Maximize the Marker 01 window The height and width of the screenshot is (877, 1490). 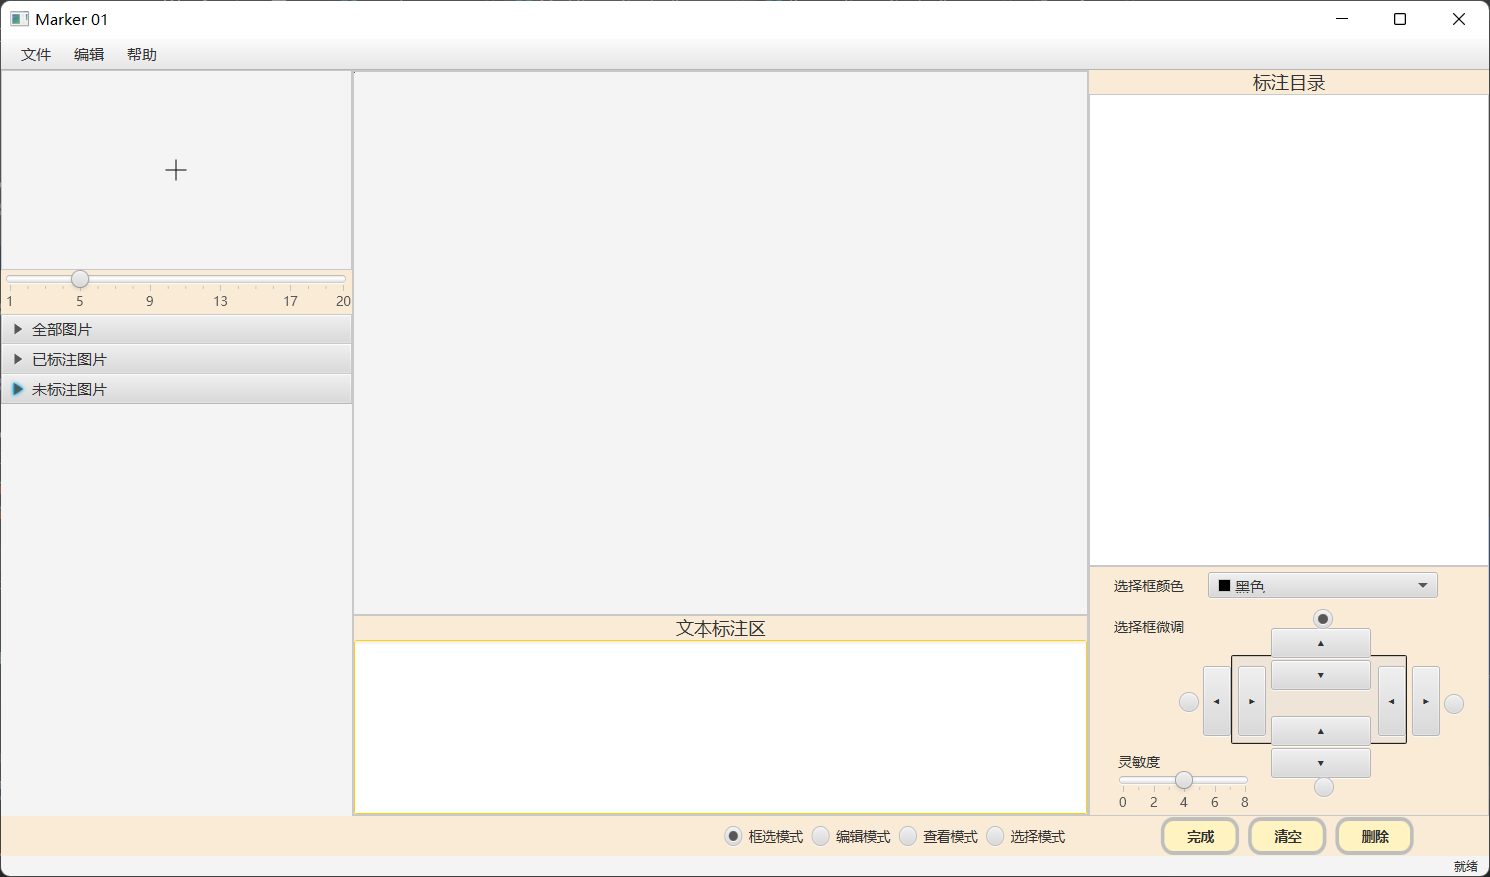tap(1400, 19)
